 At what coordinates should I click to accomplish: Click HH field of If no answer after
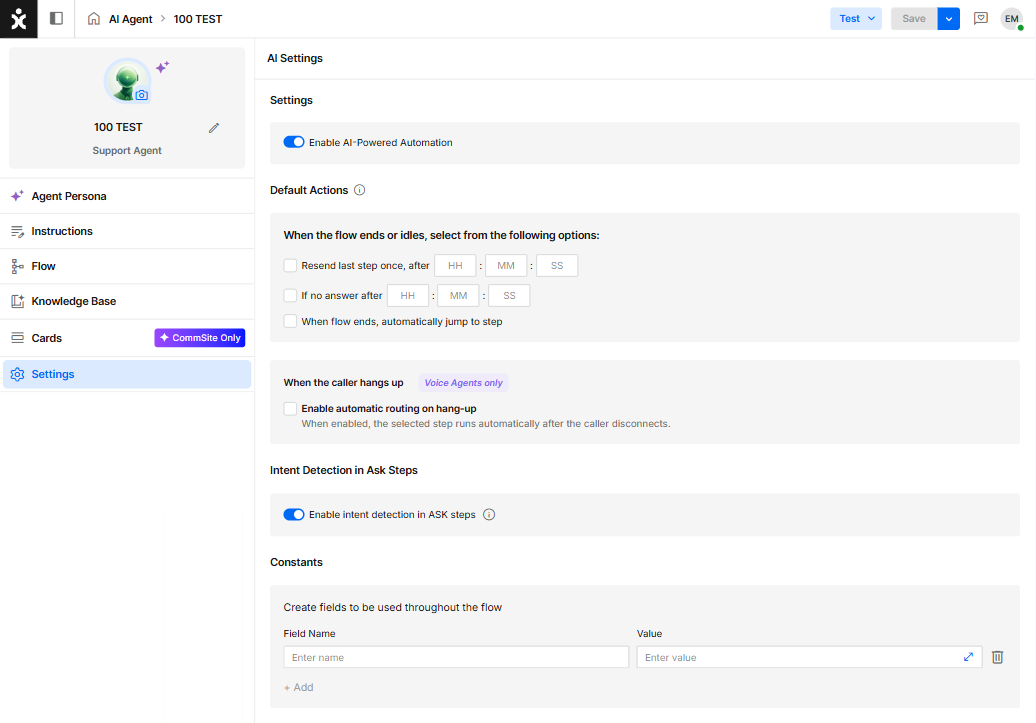coord(408,295)
